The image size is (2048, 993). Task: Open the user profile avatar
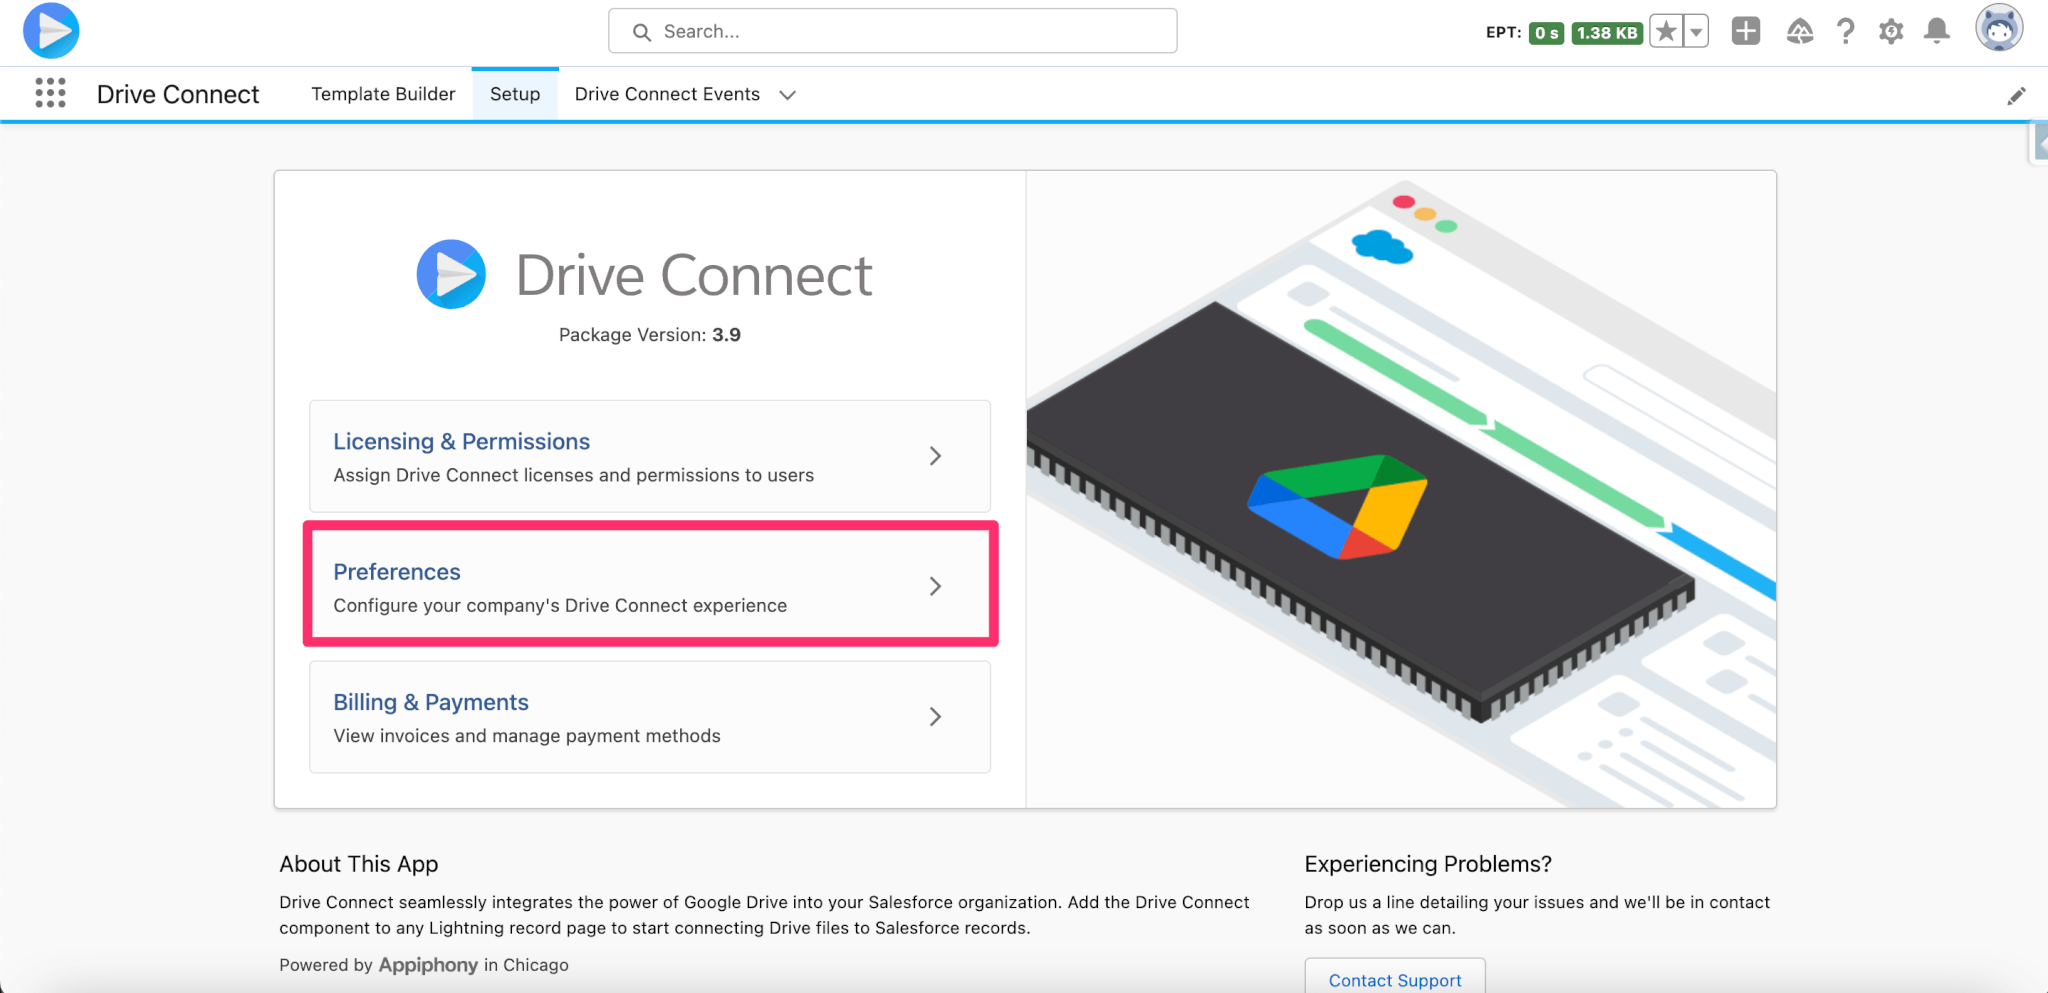(1999, 27)
